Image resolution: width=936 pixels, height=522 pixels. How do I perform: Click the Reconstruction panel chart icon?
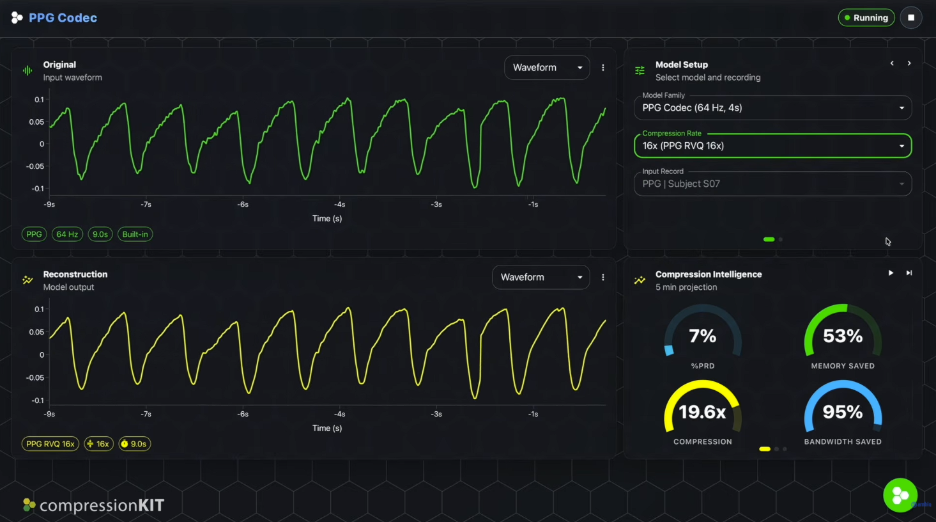click(27, 280)
